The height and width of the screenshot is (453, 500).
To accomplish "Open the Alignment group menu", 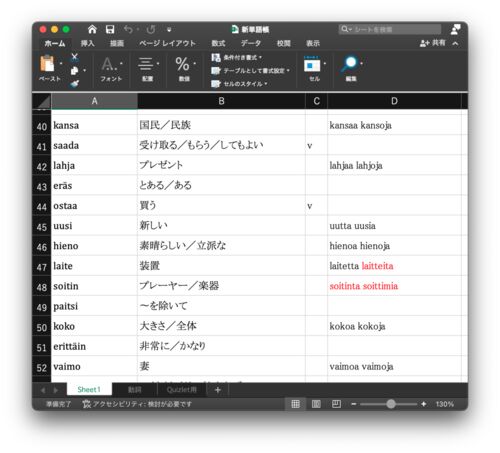I will click(x=148, y=69).
